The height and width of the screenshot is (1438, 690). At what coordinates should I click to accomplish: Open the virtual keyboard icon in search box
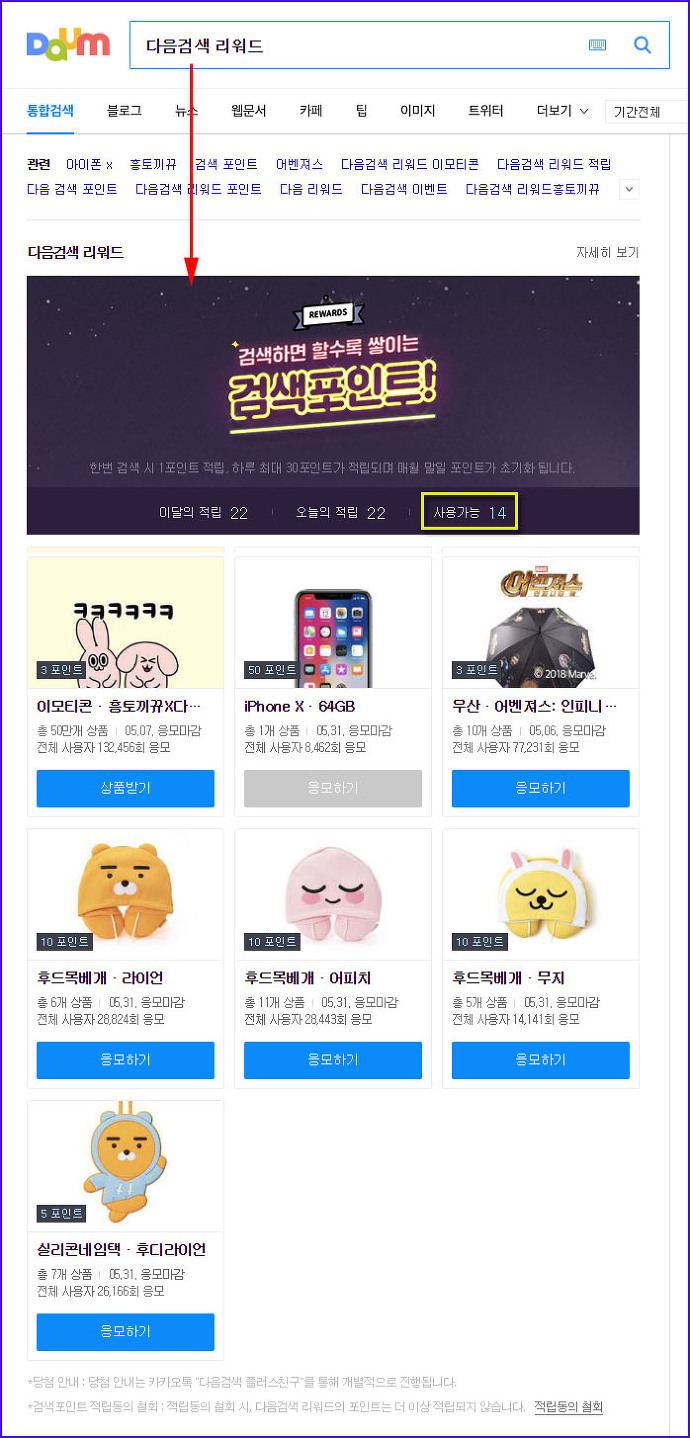pos(597,45)
